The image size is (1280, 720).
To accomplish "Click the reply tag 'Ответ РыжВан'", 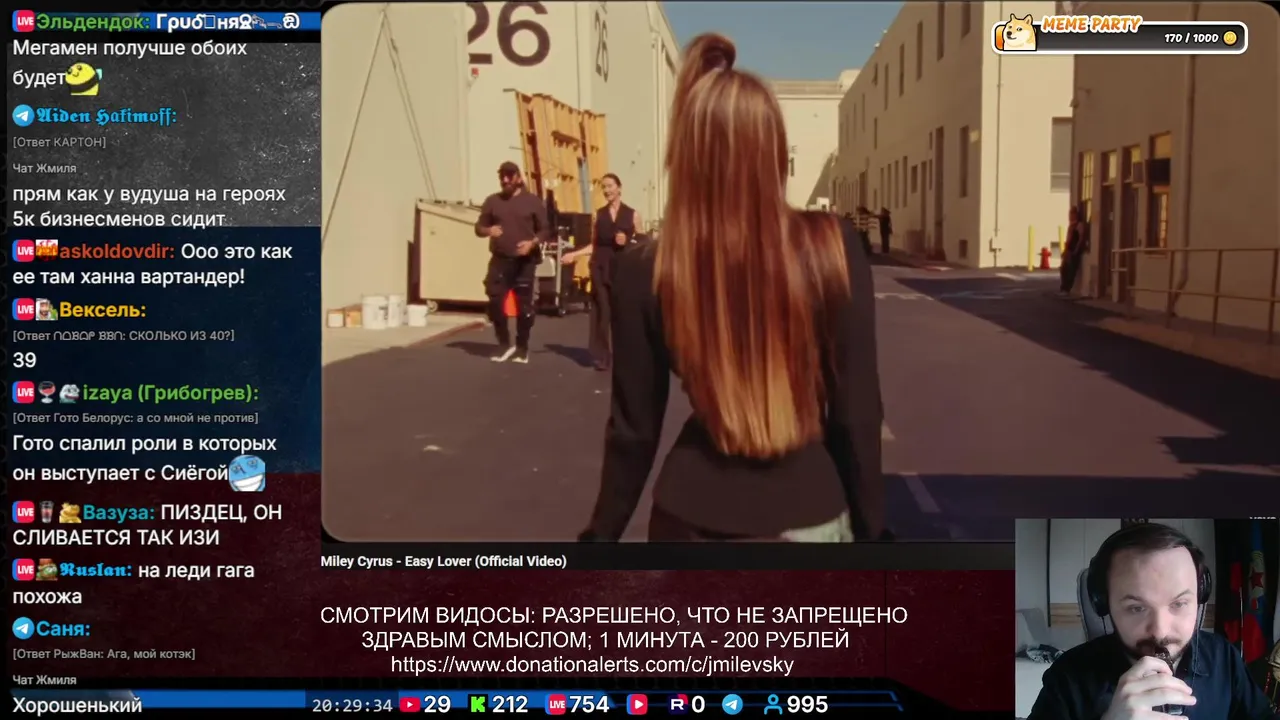I will coord(104,654).
